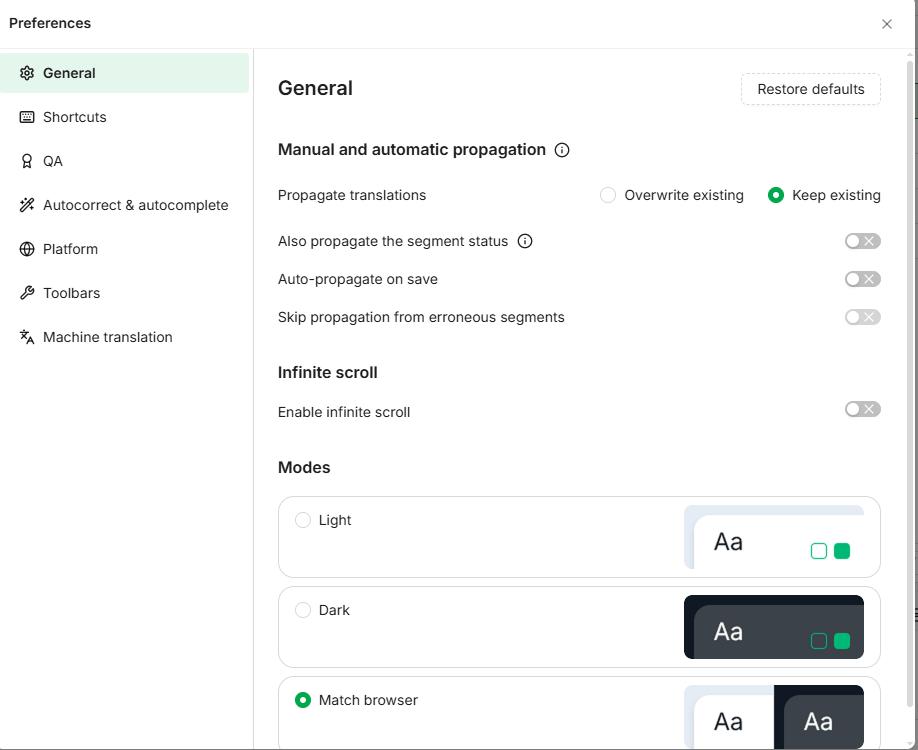Viewport: 918px width, 750px height.
Task: Click the 'Modes' heading
Action: 304,467
